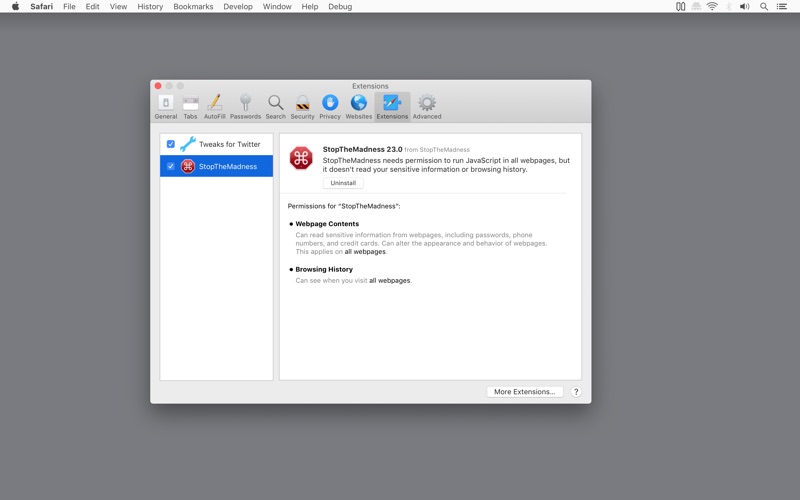Screen dimensions: 800x500
Task: Click the menu bar icon left of Wi-Fi
Action: point(696,7)
